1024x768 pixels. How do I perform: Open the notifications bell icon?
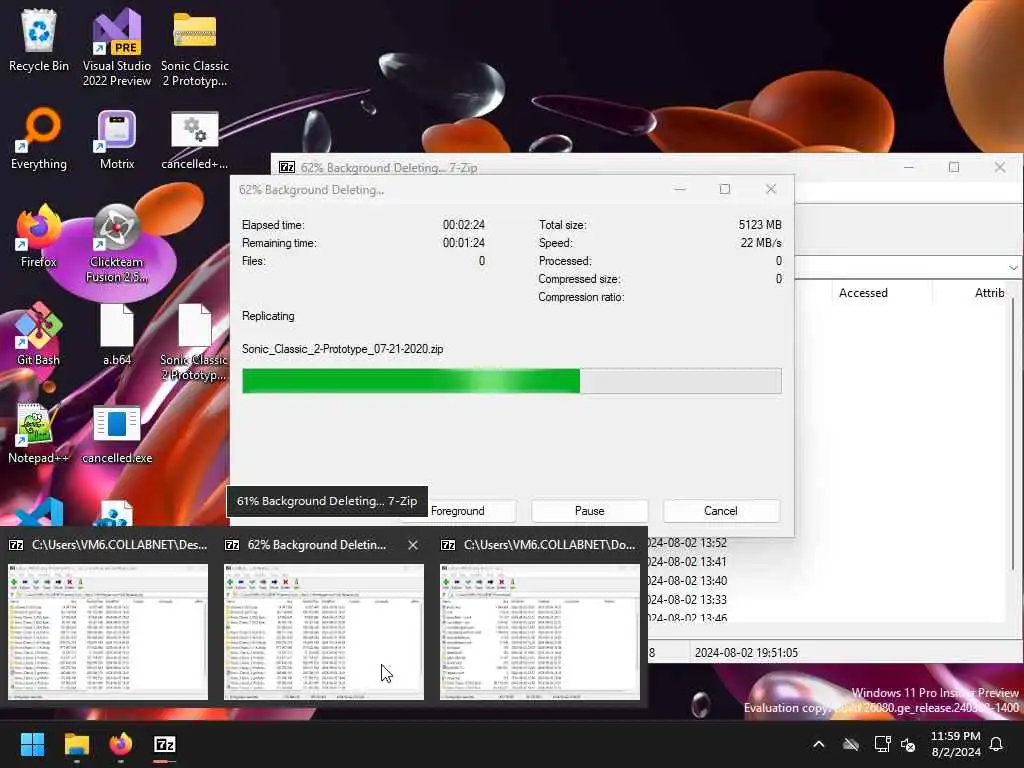pyautogui.click(x=997, y=744)
